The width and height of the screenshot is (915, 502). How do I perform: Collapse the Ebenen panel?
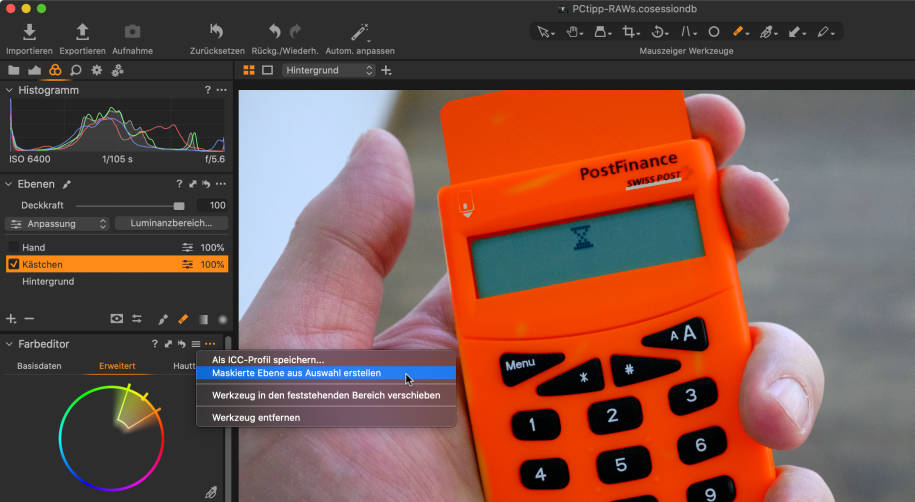pos(9,184)
